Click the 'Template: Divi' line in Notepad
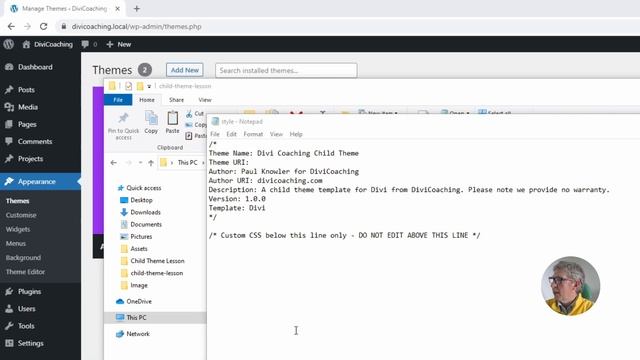 [237, 208]
